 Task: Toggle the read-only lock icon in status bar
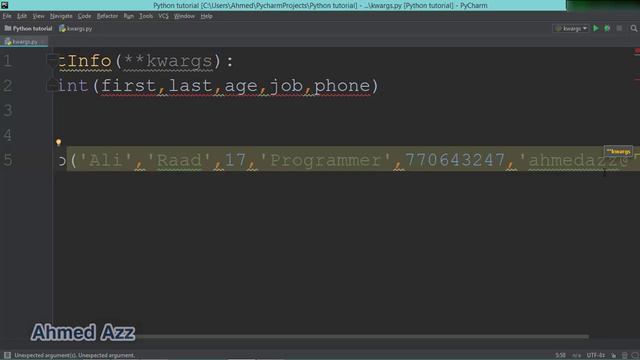point(613,355)
